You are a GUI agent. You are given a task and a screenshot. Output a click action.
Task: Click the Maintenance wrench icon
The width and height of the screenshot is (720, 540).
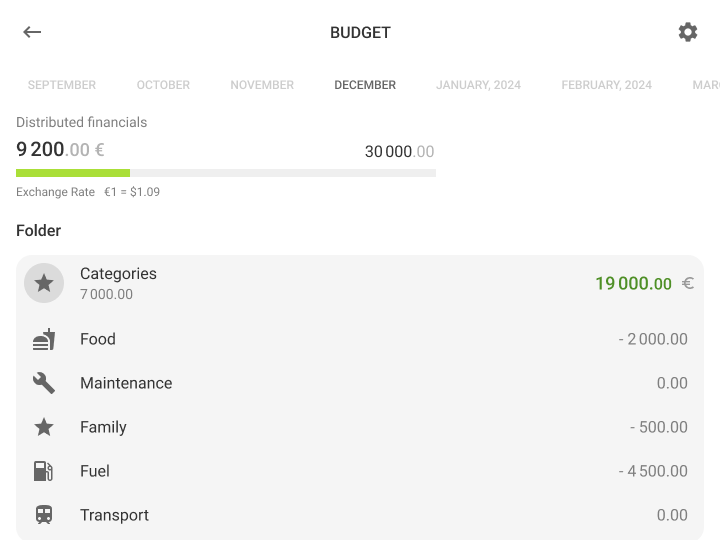44,383
